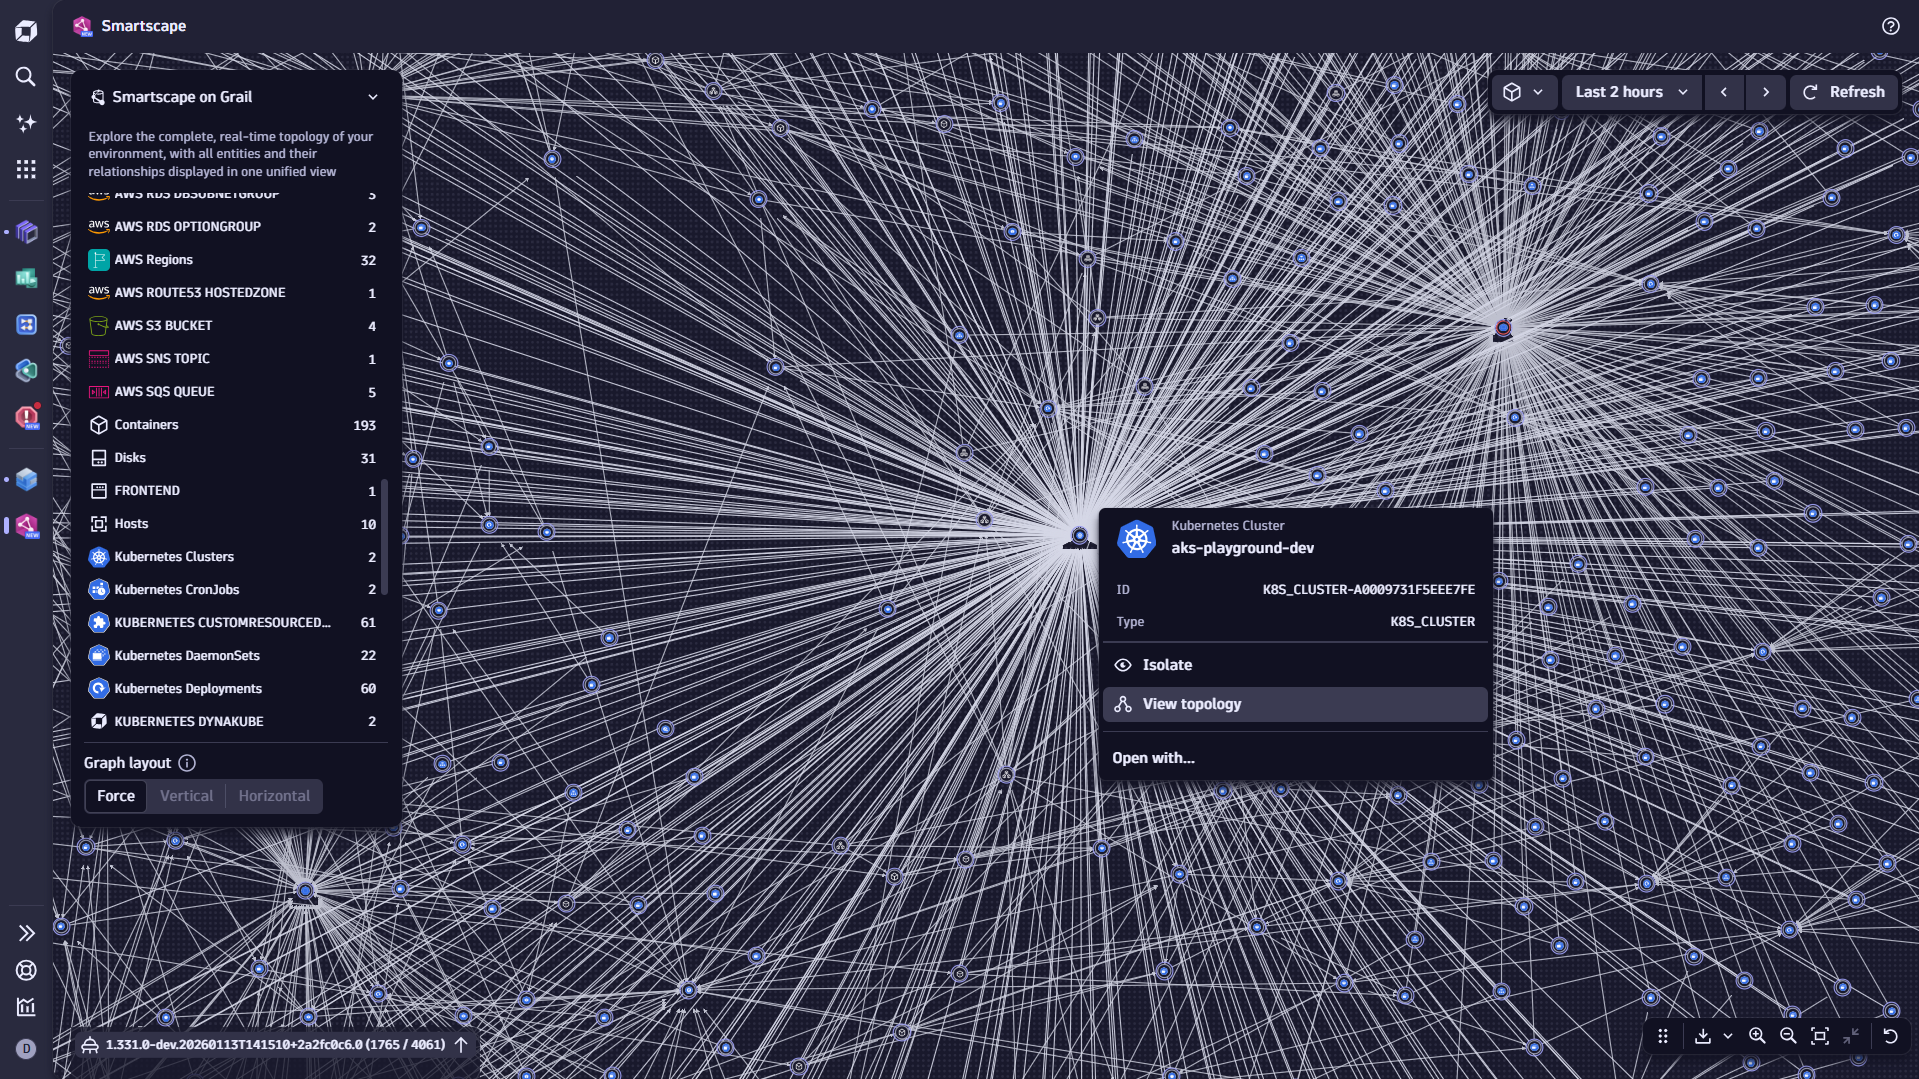Screen dimensions: 1919x1079
Task: Open the help question mark icon
Action: coord(1890,26)
